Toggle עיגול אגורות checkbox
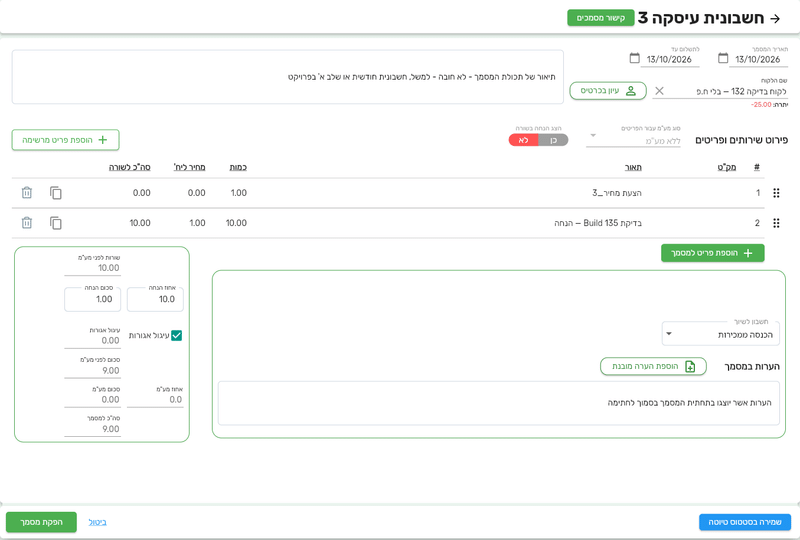Image resolution: width=800 pixels, height=540 pixels. point(177,335)
